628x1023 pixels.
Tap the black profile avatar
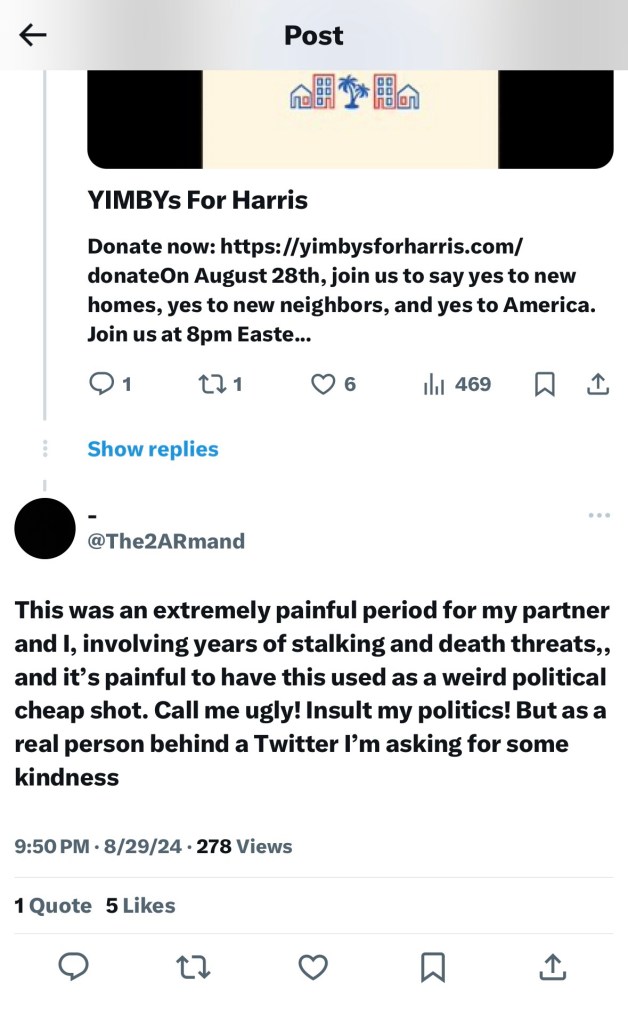pos(45,528)
